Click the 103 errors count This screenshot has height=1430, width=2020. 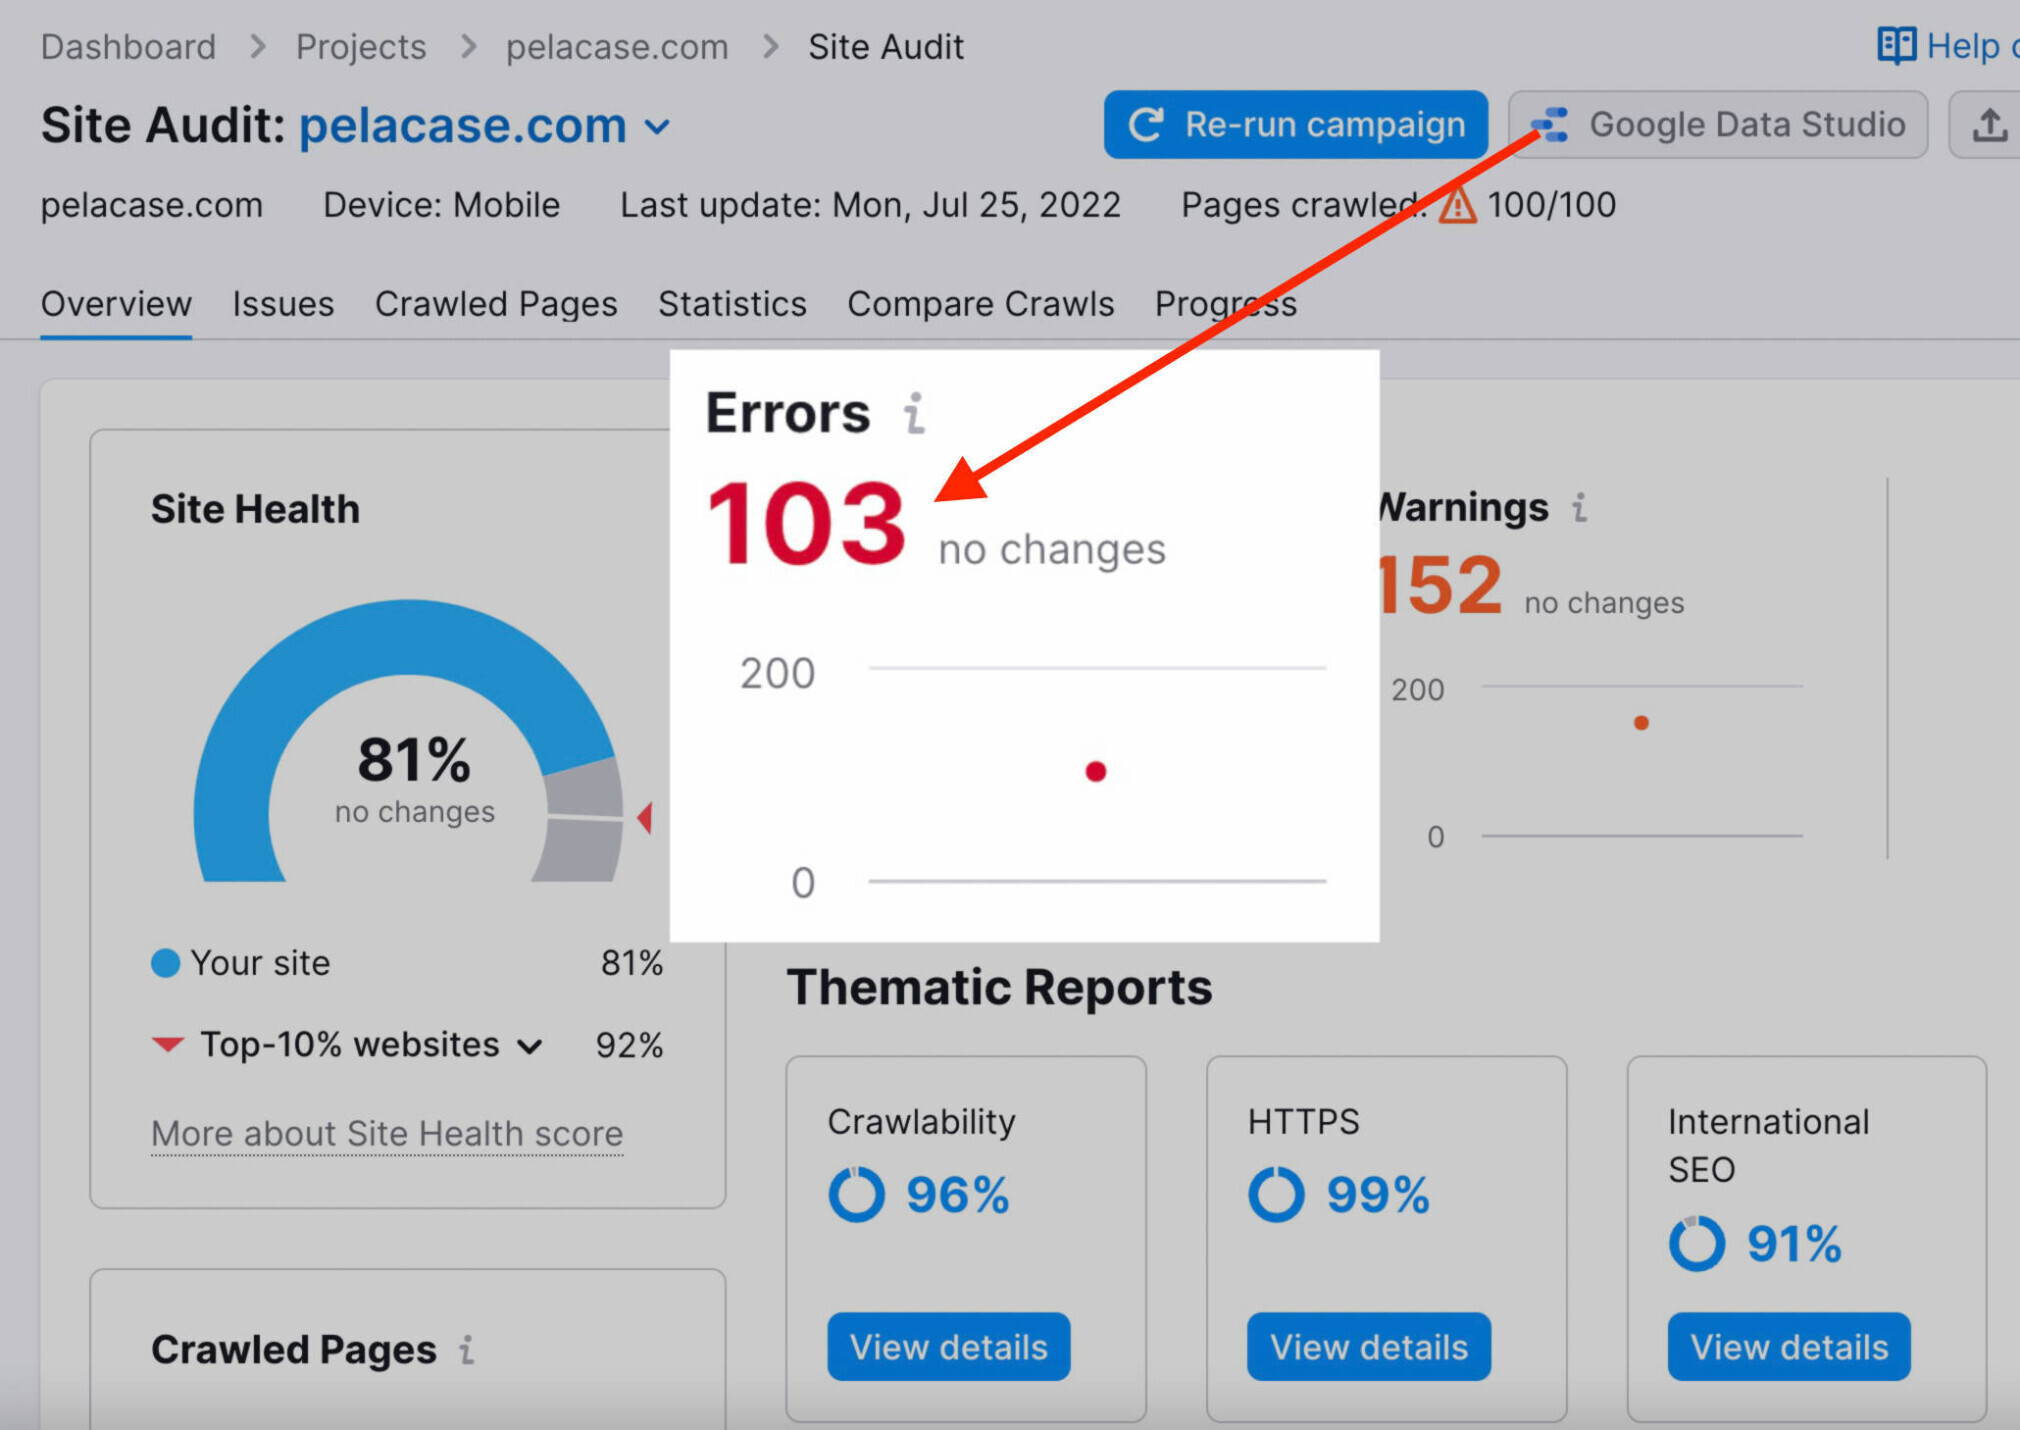click(x=806, y=523)
